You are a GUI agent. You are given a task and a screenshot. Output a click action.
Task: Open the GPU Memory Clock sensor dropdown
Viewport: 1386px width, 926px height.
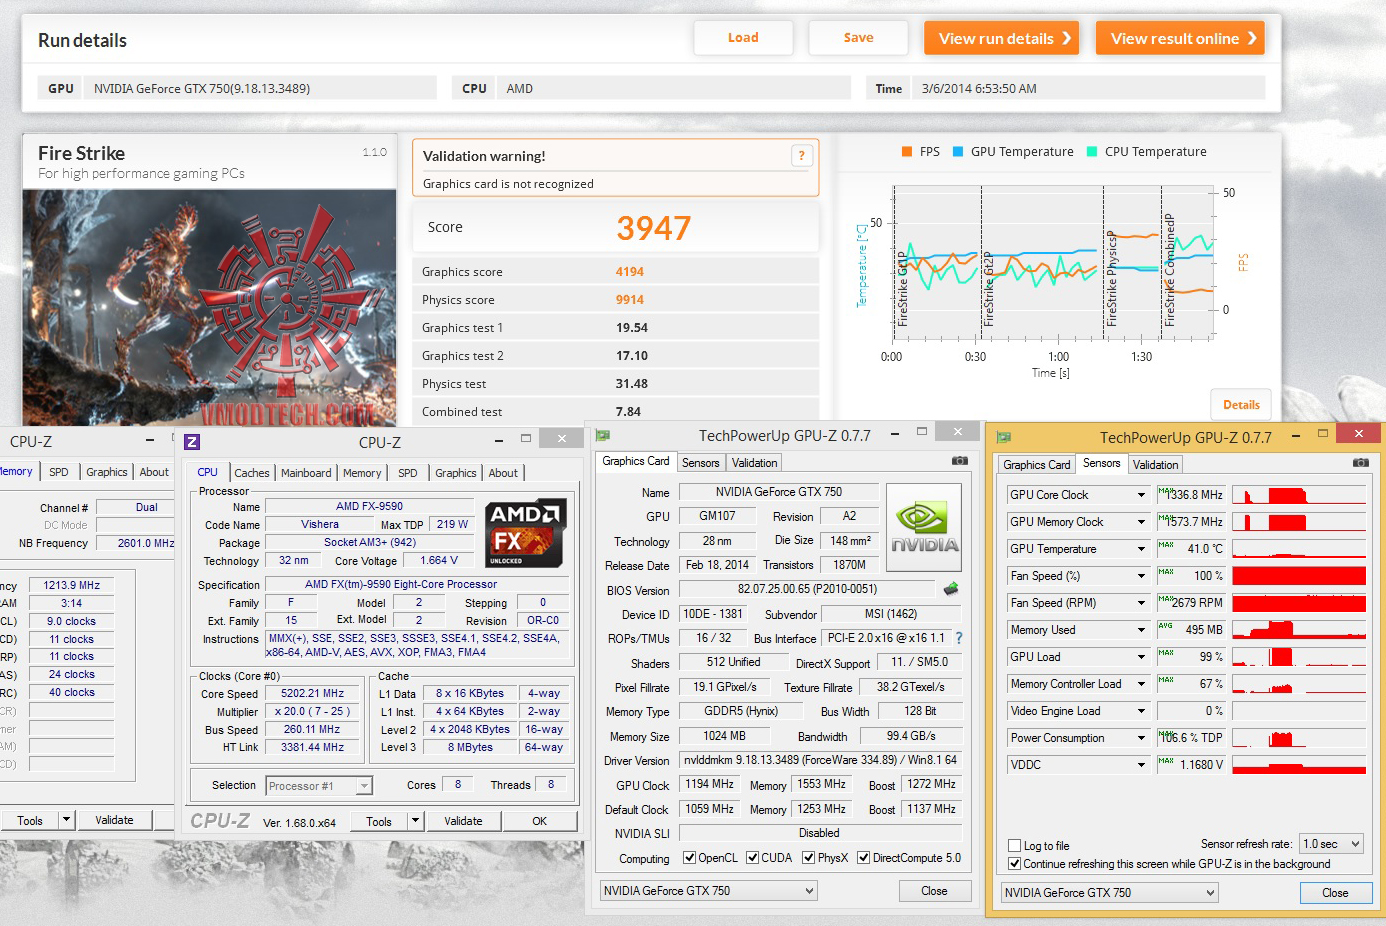pos(1141,522)
